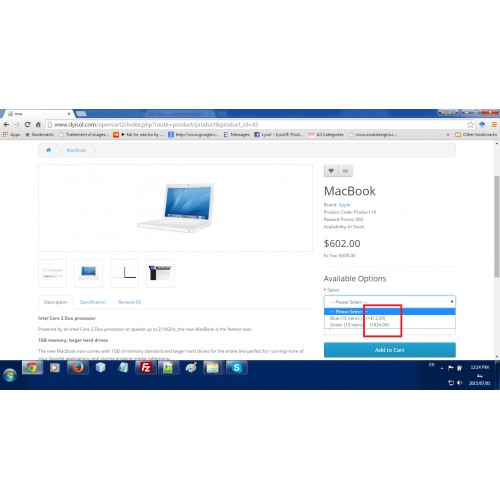This screenshot has height=500, width=500.
Task: Bookmark this page with the star icon
Action: 470,124
